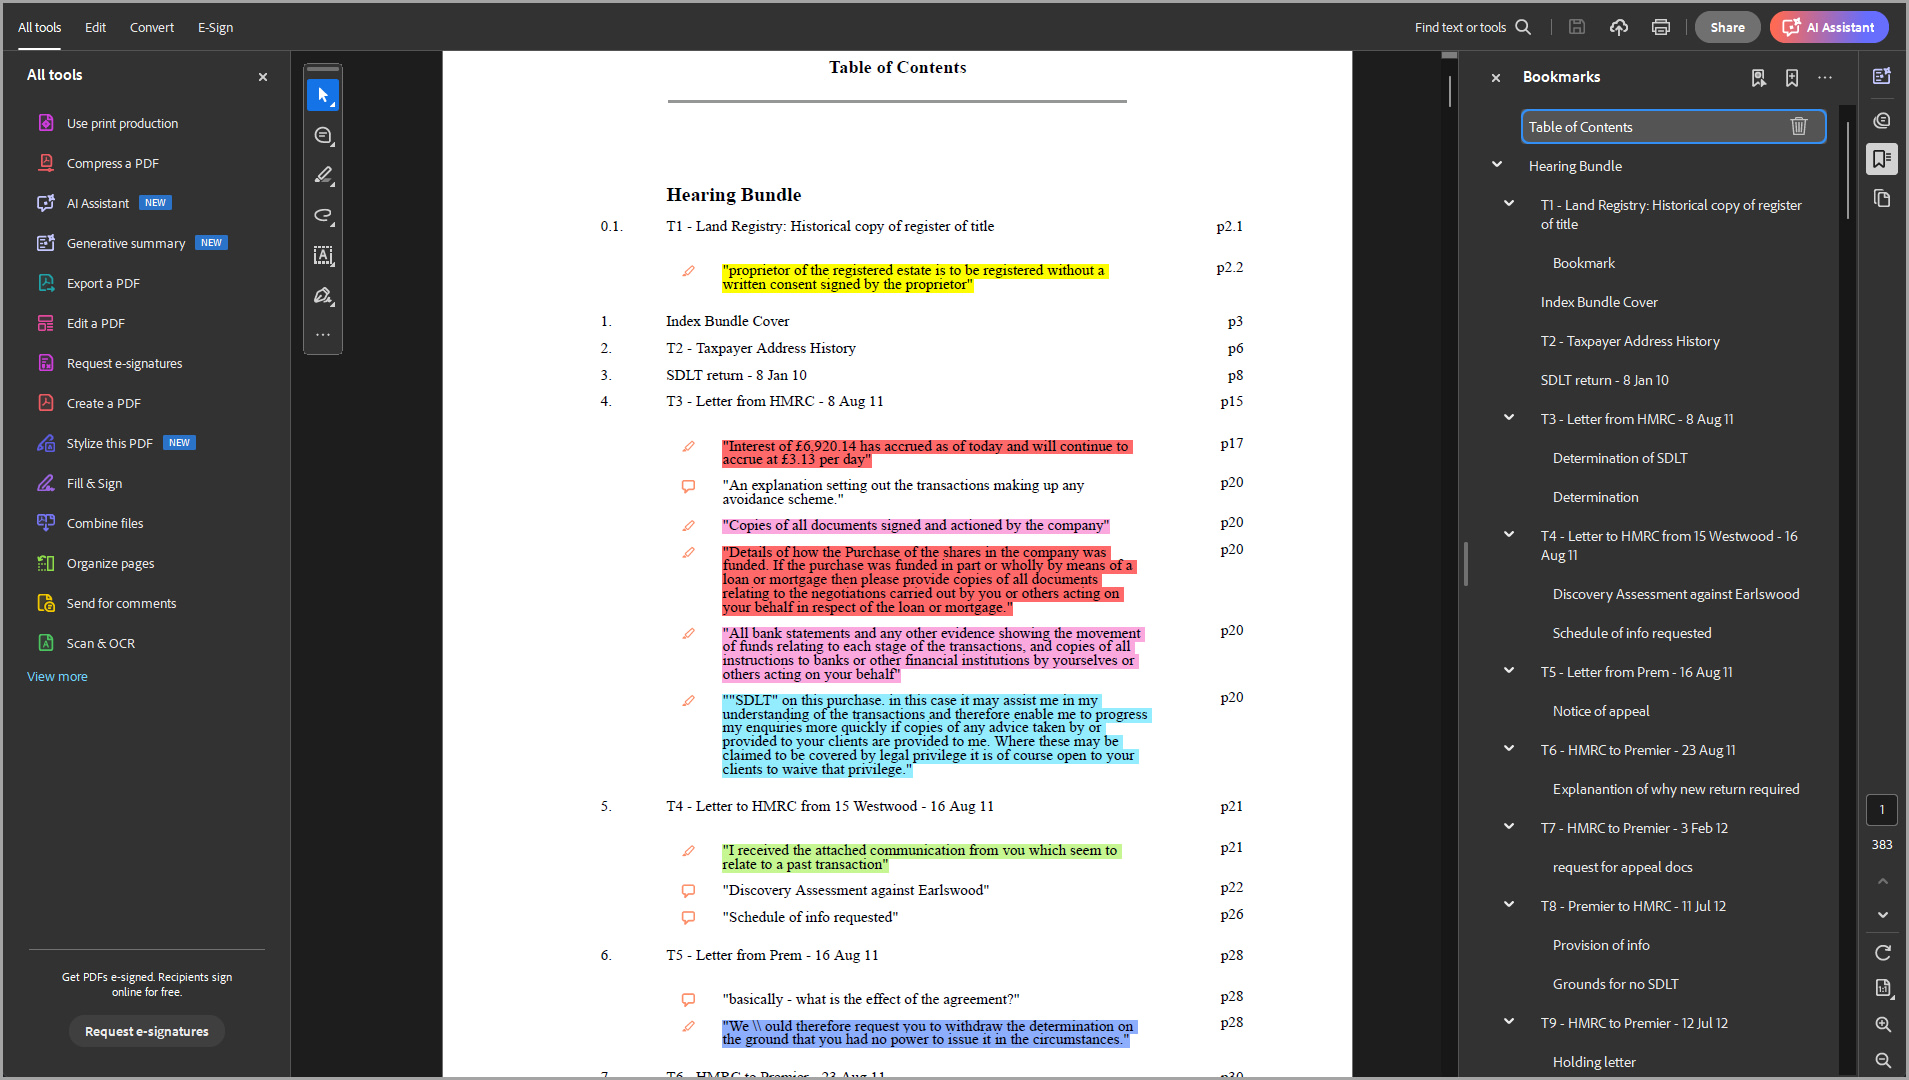Select the arrow selection tool
Viewport: 1909px width, 1080px height.
(323, 96)
